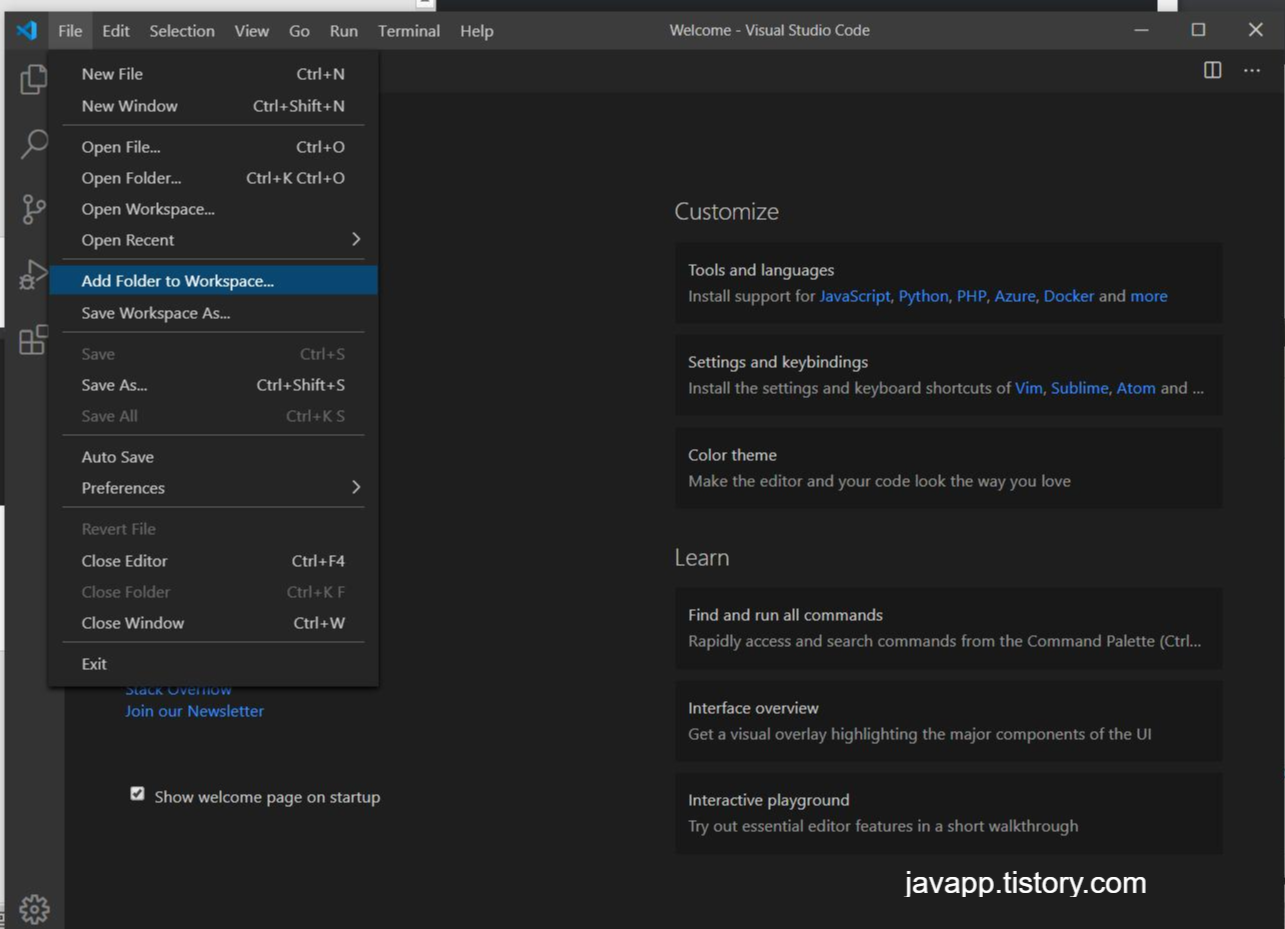Open the Manage gear menu
The image size is (1285, 929).
pos(34,909)
